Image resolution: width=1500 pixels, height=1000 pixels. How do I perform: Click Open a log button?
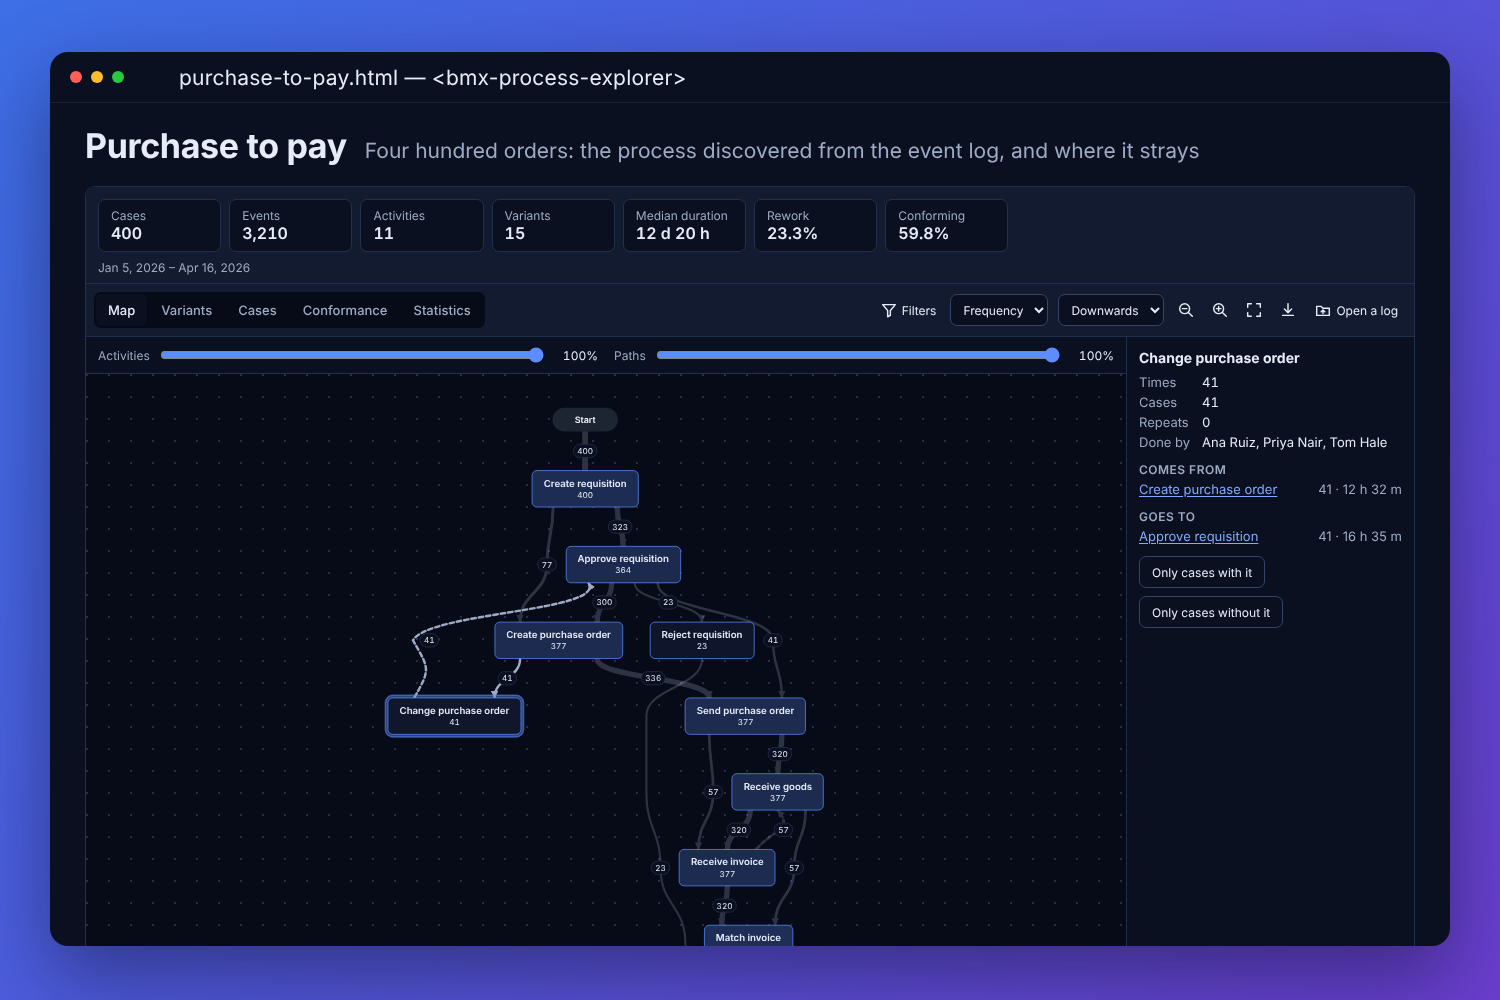(x=1357, y=310)
